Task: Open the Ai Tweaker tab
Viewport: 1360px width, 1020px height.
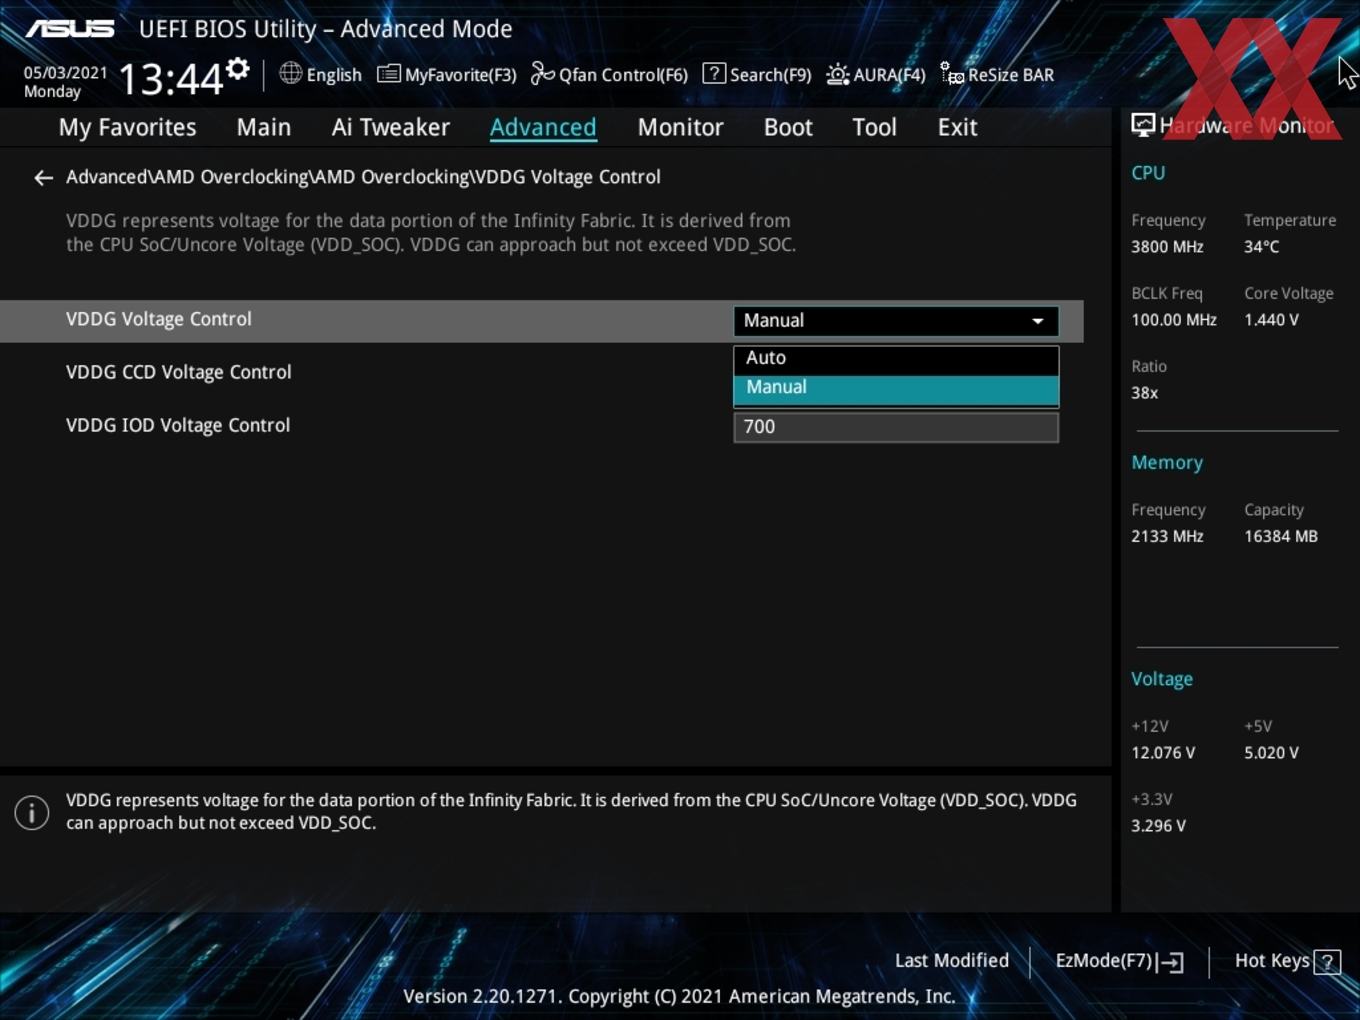Action: click(x=391, y=127)
